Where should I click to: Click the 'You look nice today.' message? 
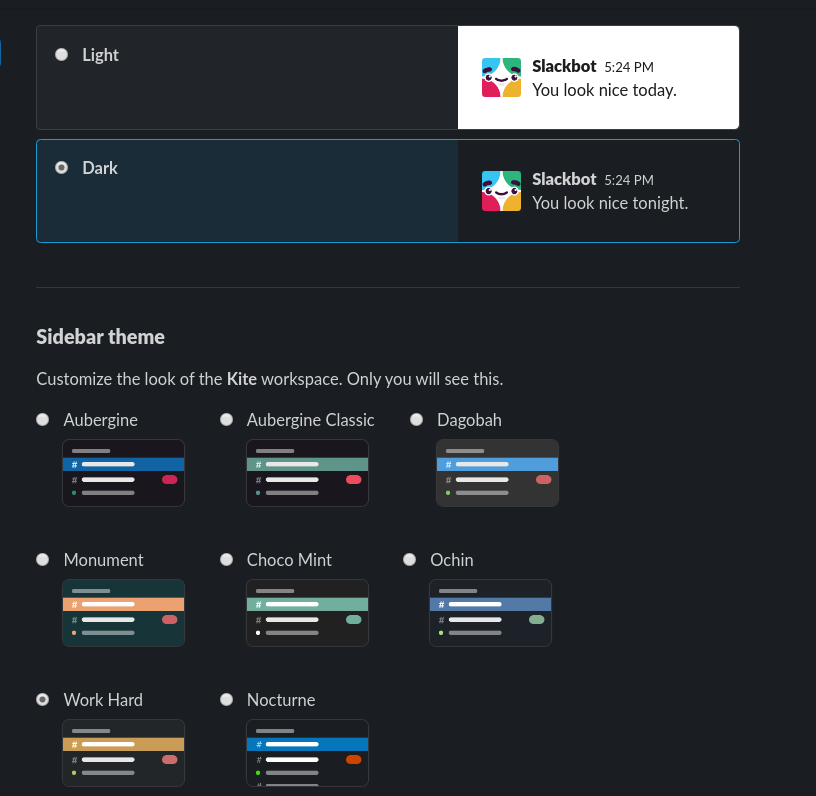click(604, 90)
